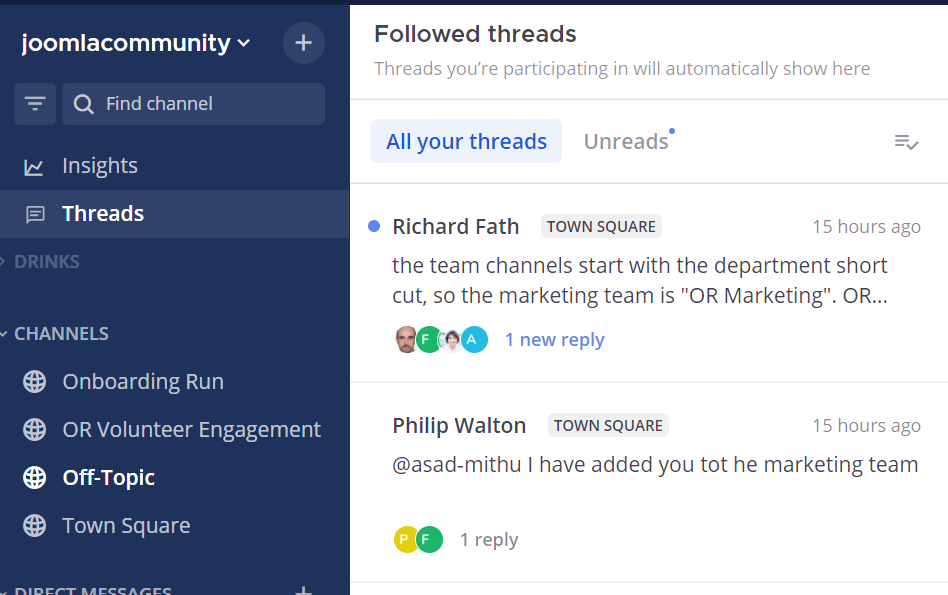Click the Threads message icon
Screen dimensions: 948x595
pos(35,214)
